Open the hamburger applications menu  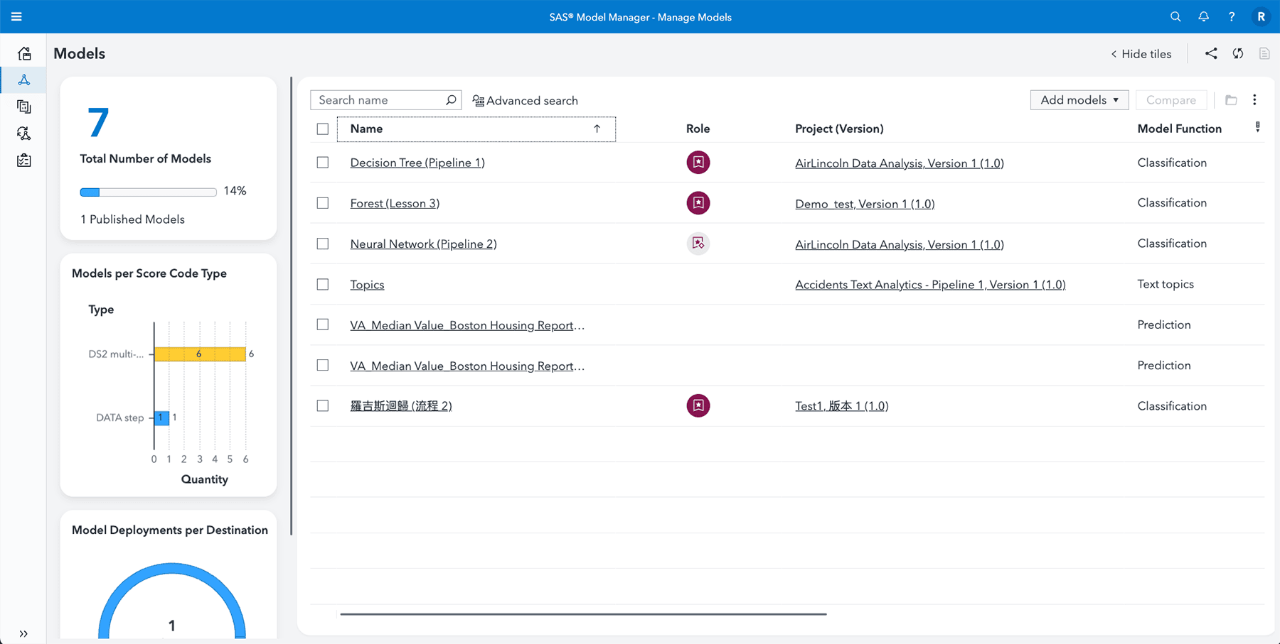pos(16,17)
